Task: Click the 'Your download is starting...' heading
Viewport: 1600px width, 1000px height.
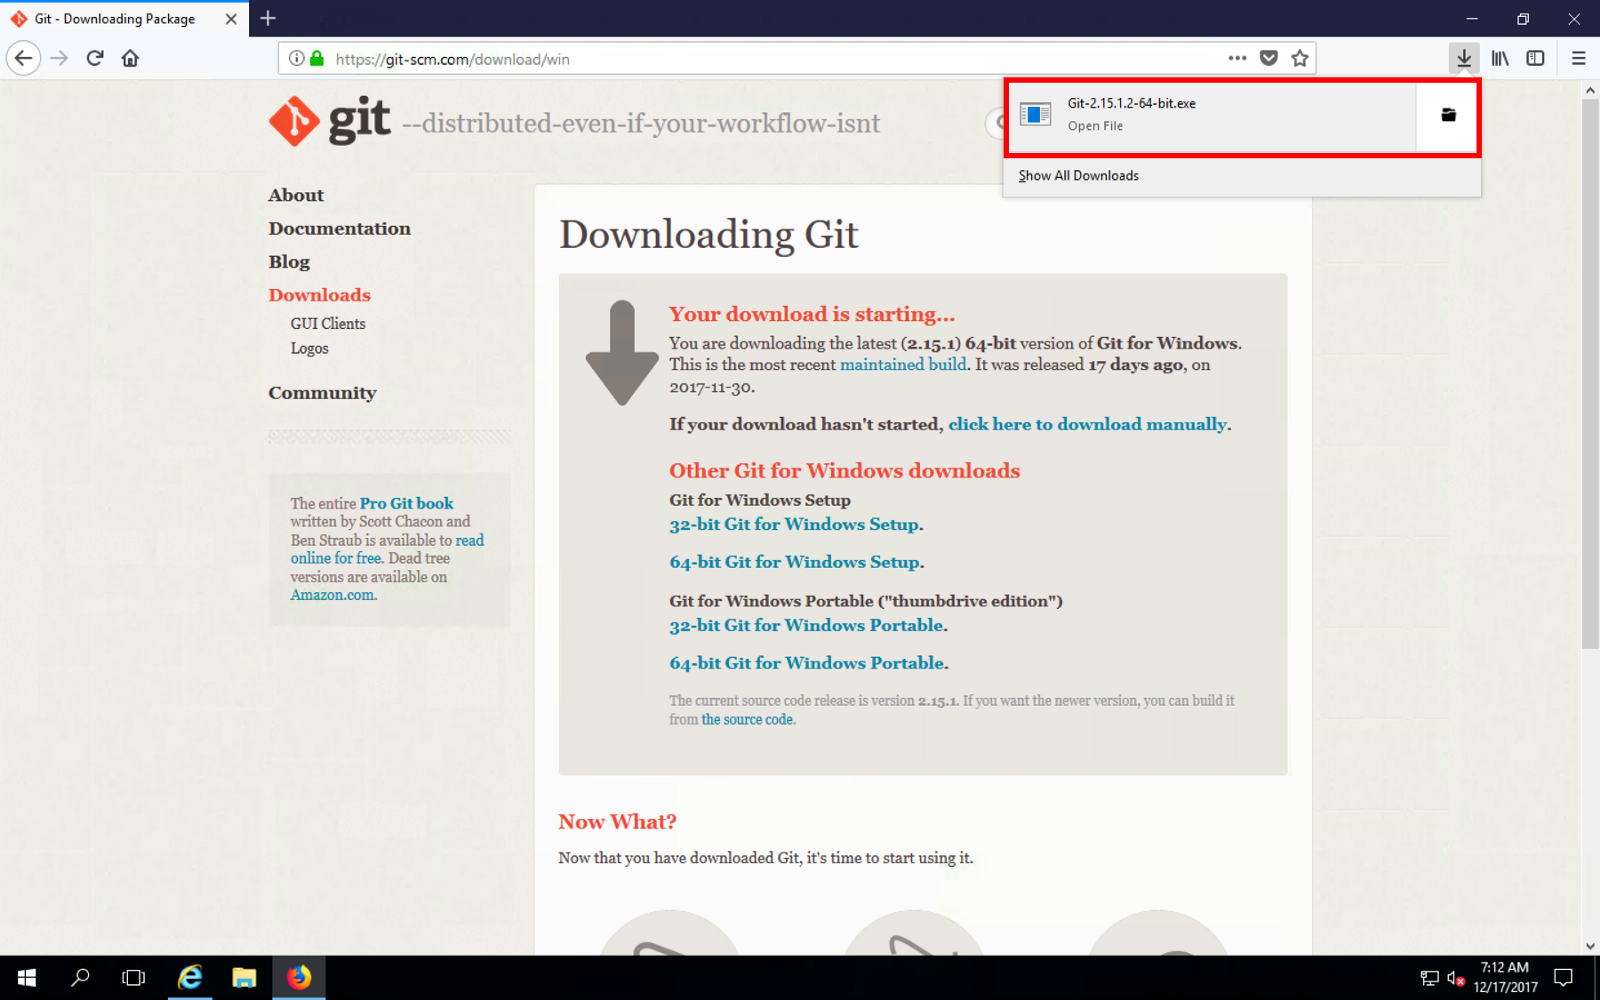Action: [x=812, y=314]
